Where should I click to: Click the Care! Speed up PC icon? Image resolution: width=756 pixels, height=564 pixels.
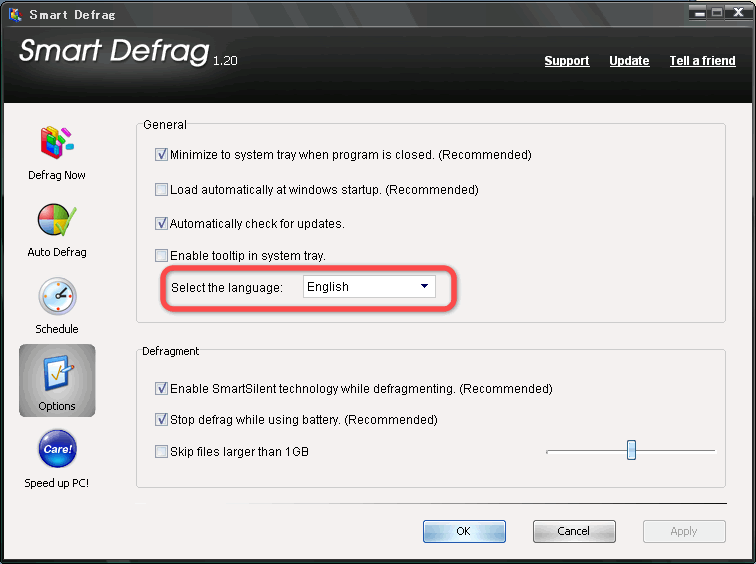[57, 449]
